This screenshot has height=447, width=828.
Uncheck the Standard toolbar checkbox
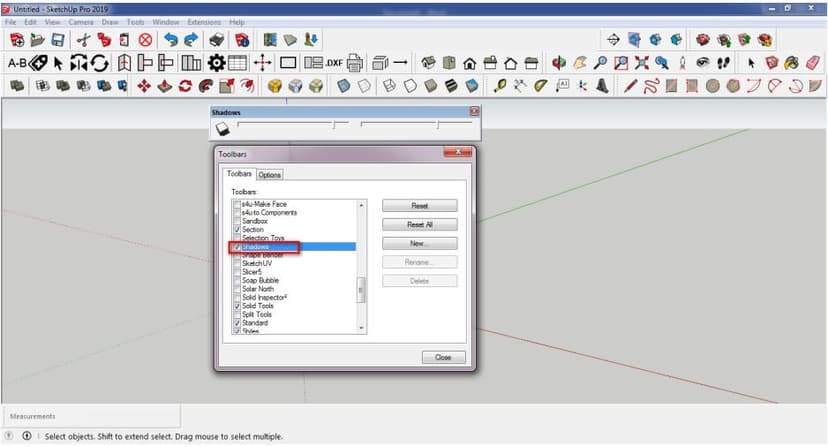237,323
